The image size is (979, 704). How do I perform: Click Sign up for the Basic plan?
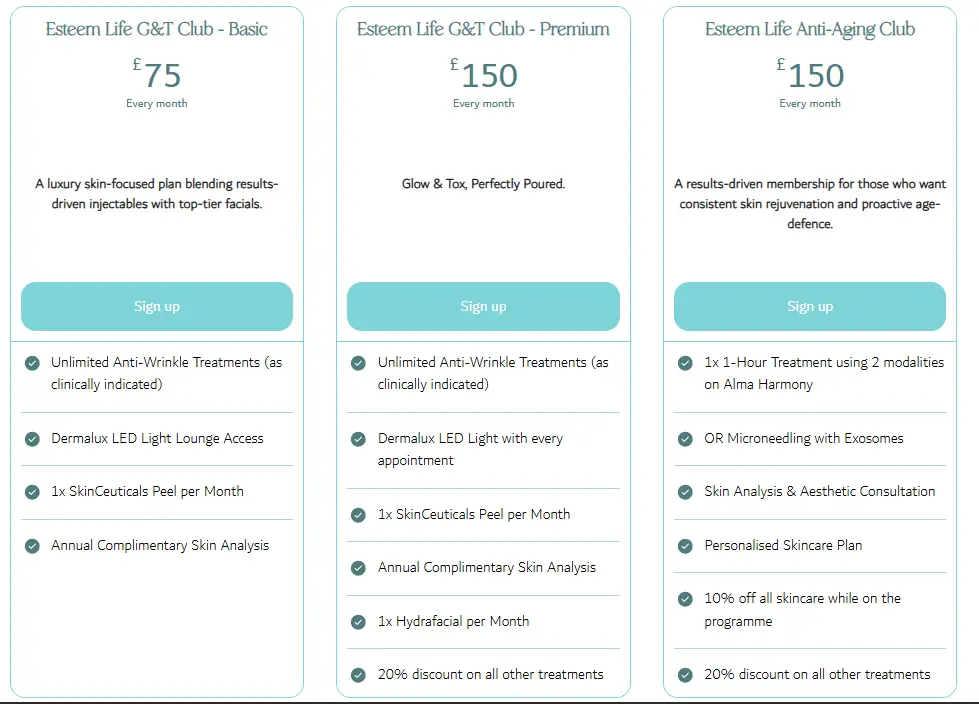coord(156,306)
